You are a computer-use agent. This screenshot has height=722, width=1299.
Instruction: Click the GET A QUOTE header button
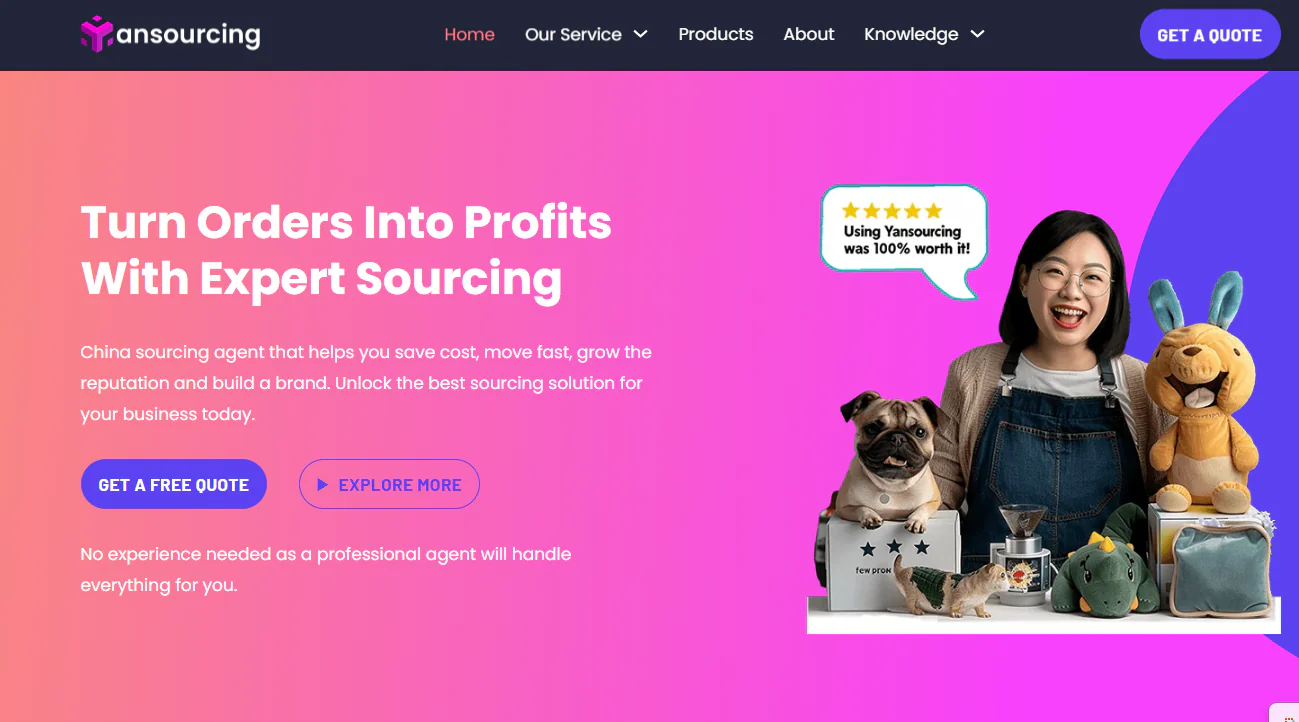click(1210, 35)
